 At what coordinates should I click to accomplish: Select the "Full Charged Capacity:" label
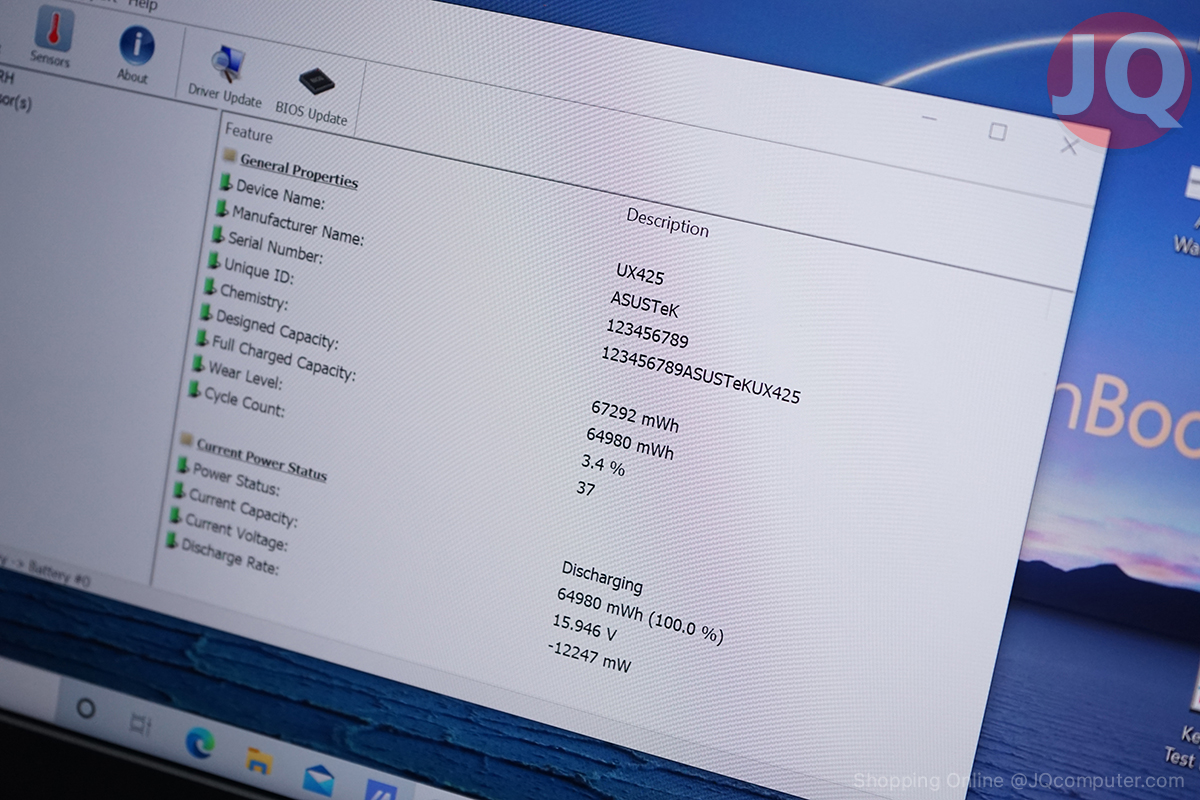284,357
